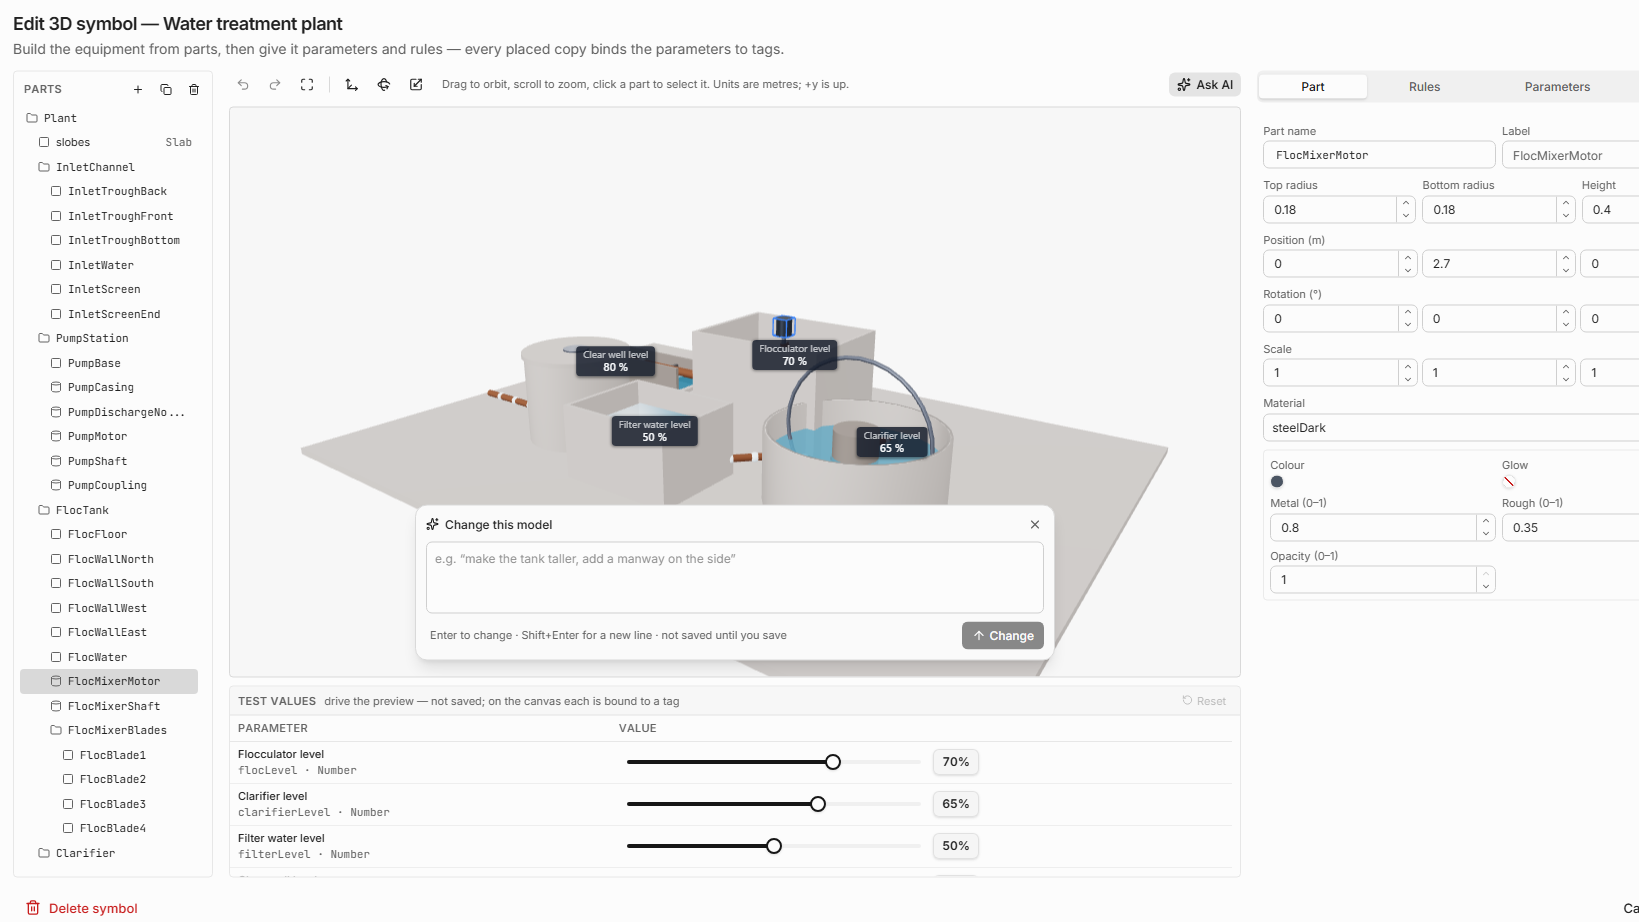Click the Change button
Screen dimensions: 1639x922
(x=1003, y=636)
